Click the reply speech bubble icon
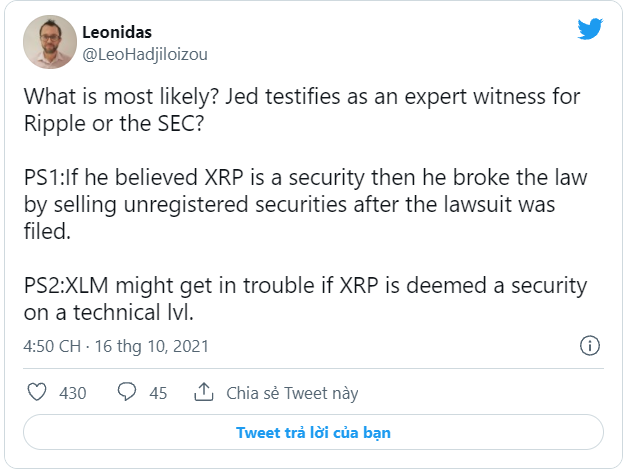 [127, 392]
